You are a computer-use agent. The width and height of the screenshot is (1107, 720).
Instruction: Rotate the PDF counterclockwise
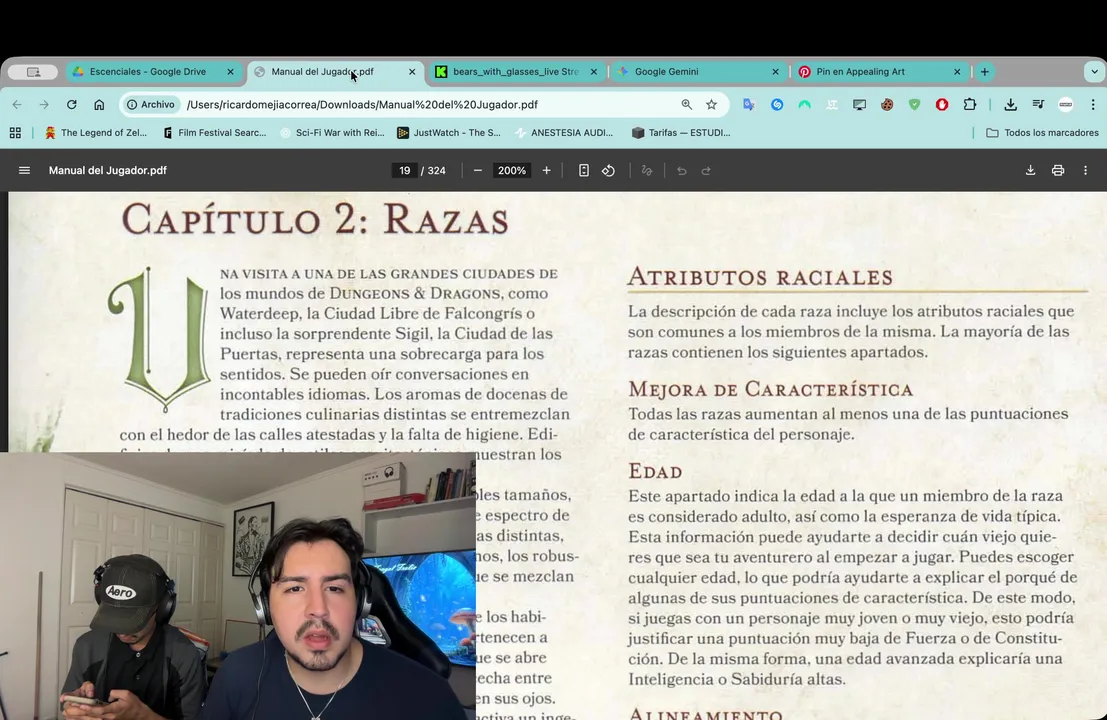tap(609, 170)
